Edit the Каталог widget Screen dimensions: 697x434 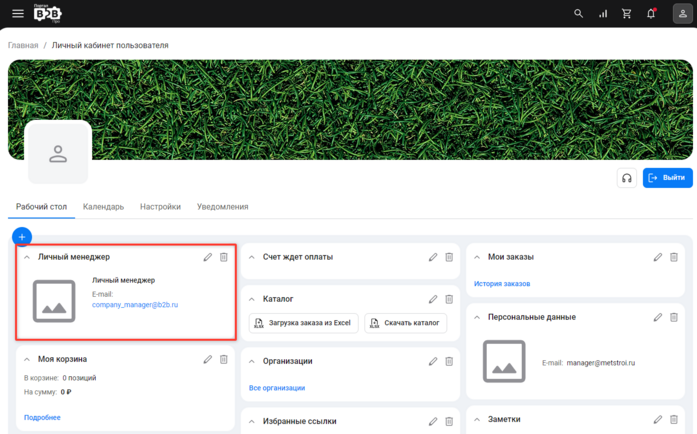coord(433,299)
